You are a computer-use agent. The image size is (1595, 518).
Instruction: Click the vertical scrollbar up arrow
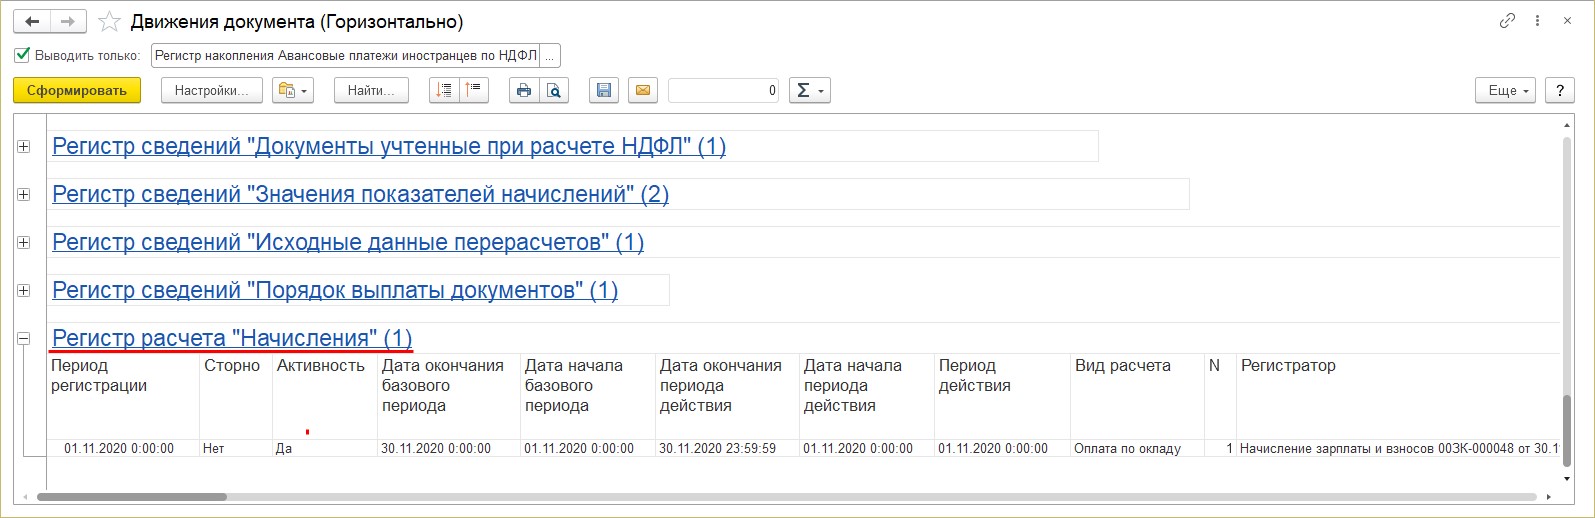coord(1567,125)
